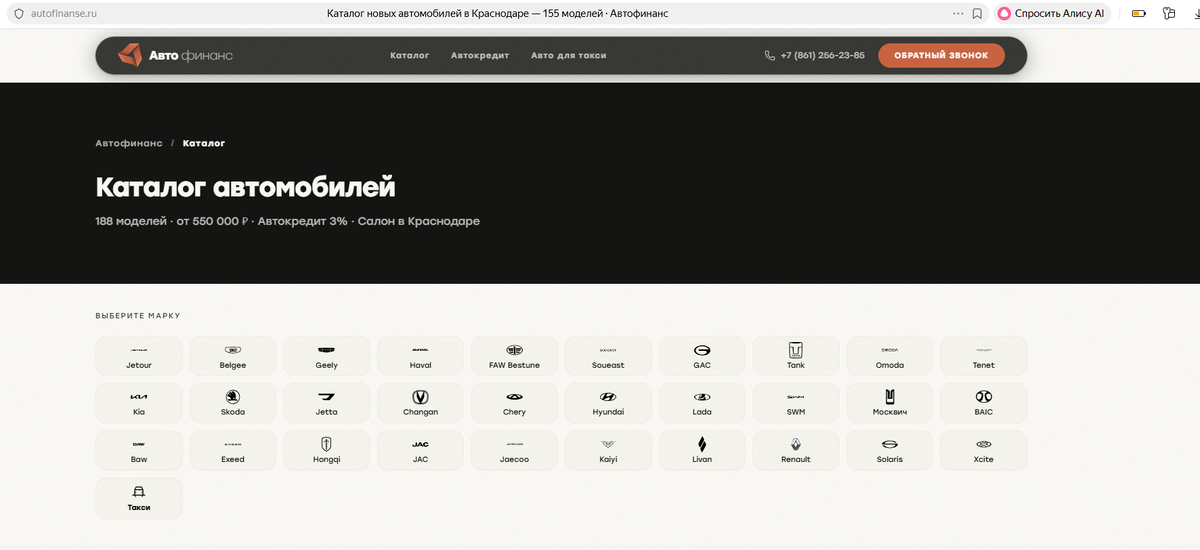
Task: Open the BAIC brand tile
Action: coord(984,403)
